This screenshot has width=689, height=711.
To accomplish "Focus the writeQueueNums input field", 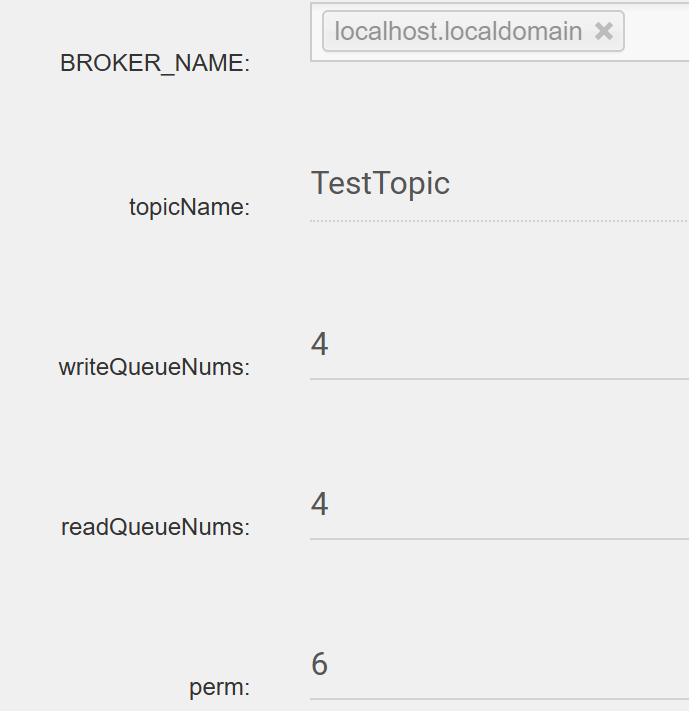I will point(500,345).
